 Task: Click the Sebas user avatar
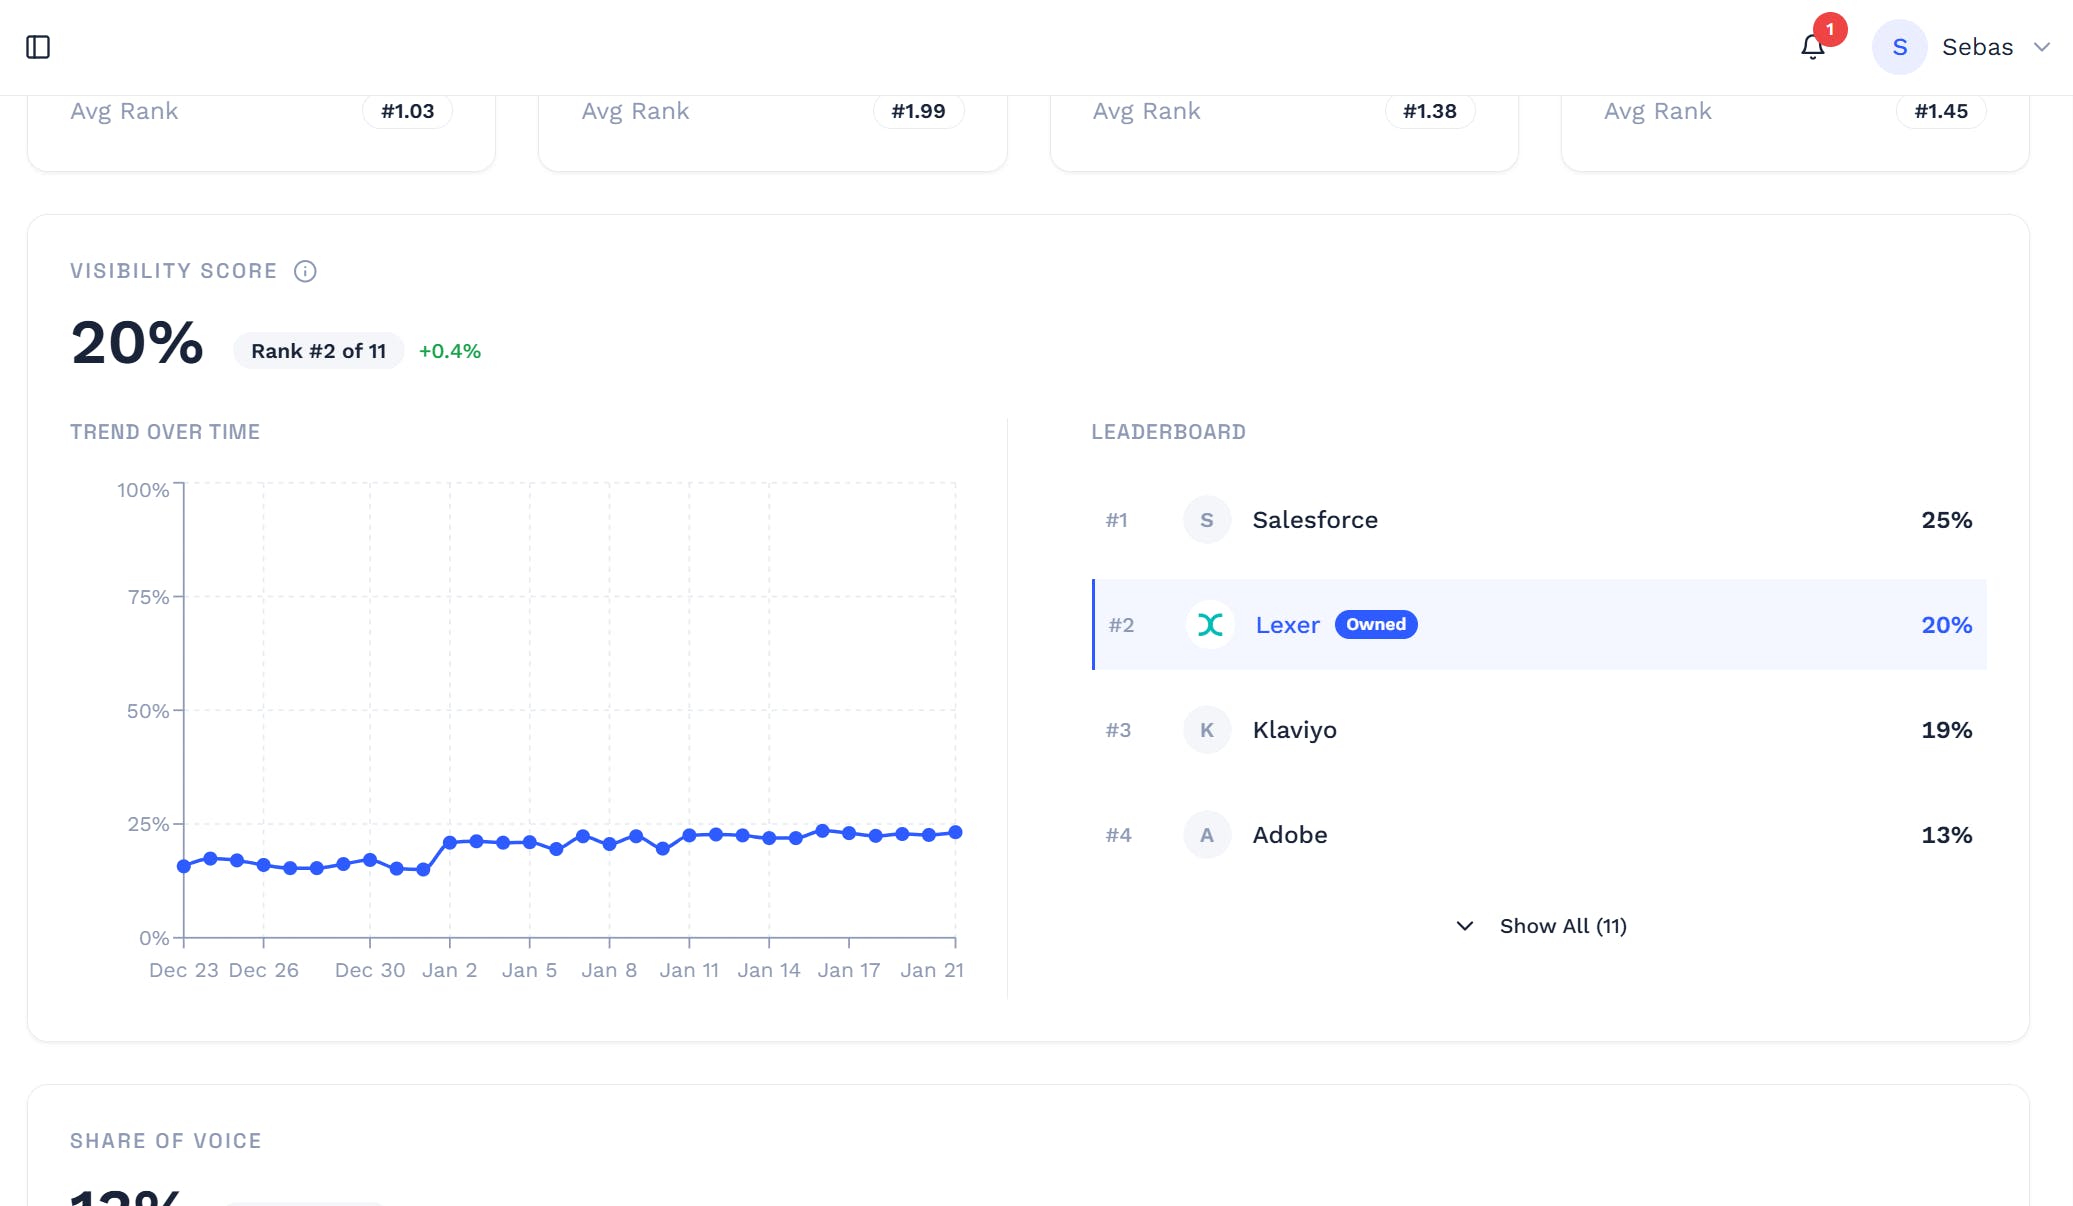(1899, 47)
